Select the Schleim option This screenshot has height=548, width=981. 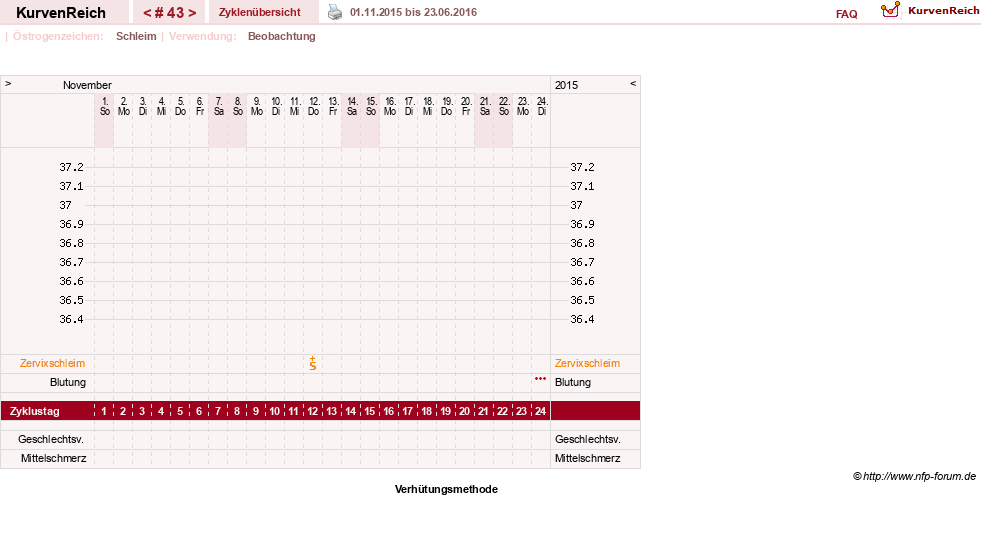coord(136,36)
